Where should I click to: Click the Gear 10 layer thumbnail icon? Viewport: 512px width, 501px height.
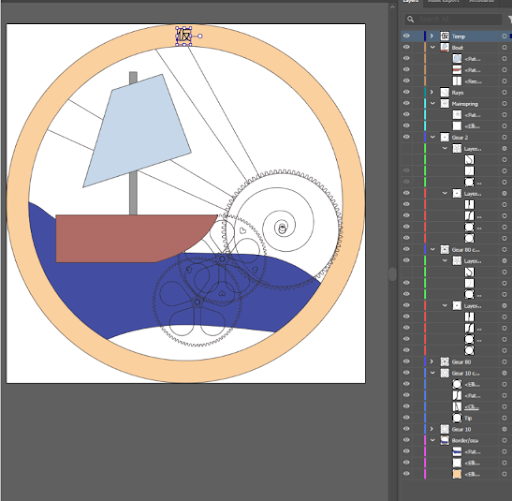point(445,429)
